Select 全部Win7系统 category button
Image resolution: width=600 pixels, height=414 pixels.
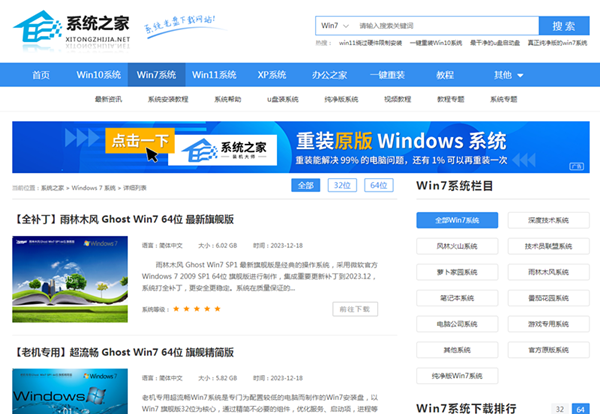pos(457,220)
